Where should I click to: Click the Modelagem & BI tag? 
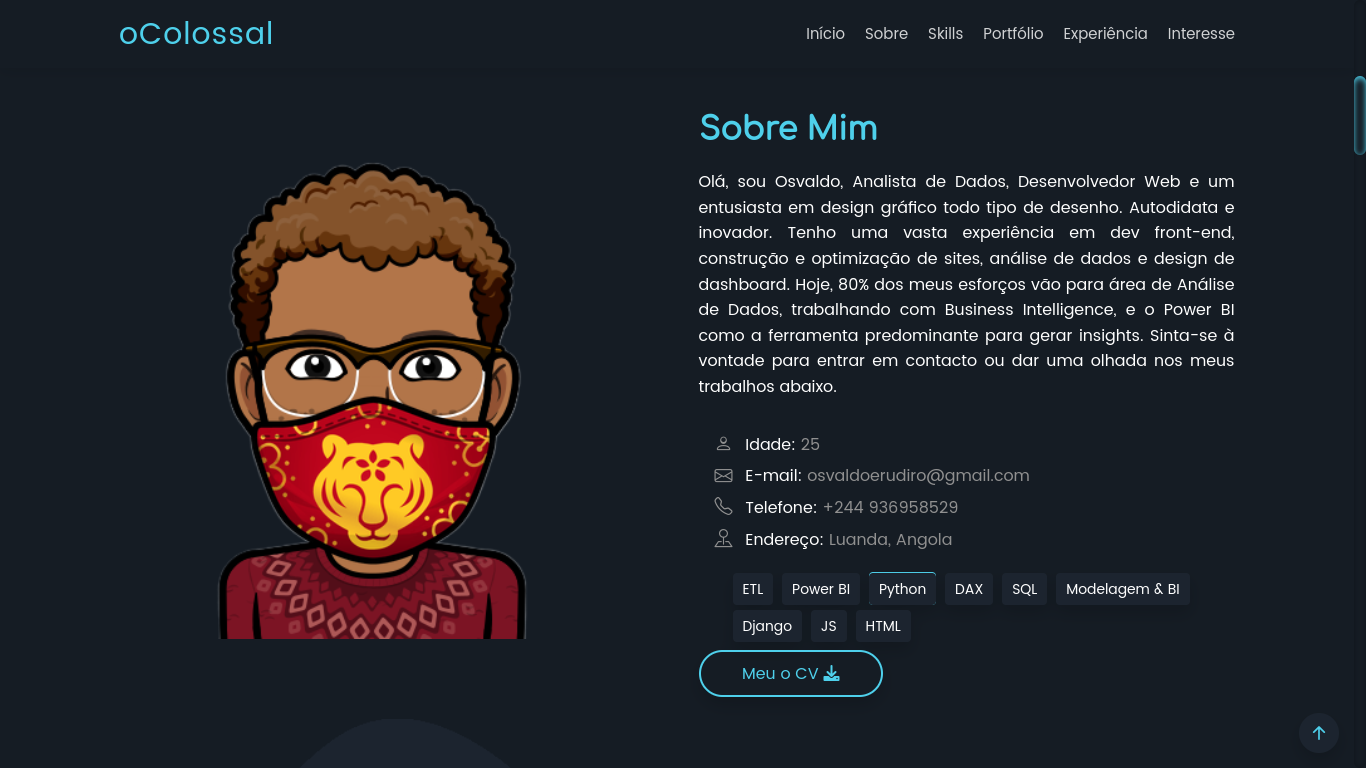point(1122,589)
